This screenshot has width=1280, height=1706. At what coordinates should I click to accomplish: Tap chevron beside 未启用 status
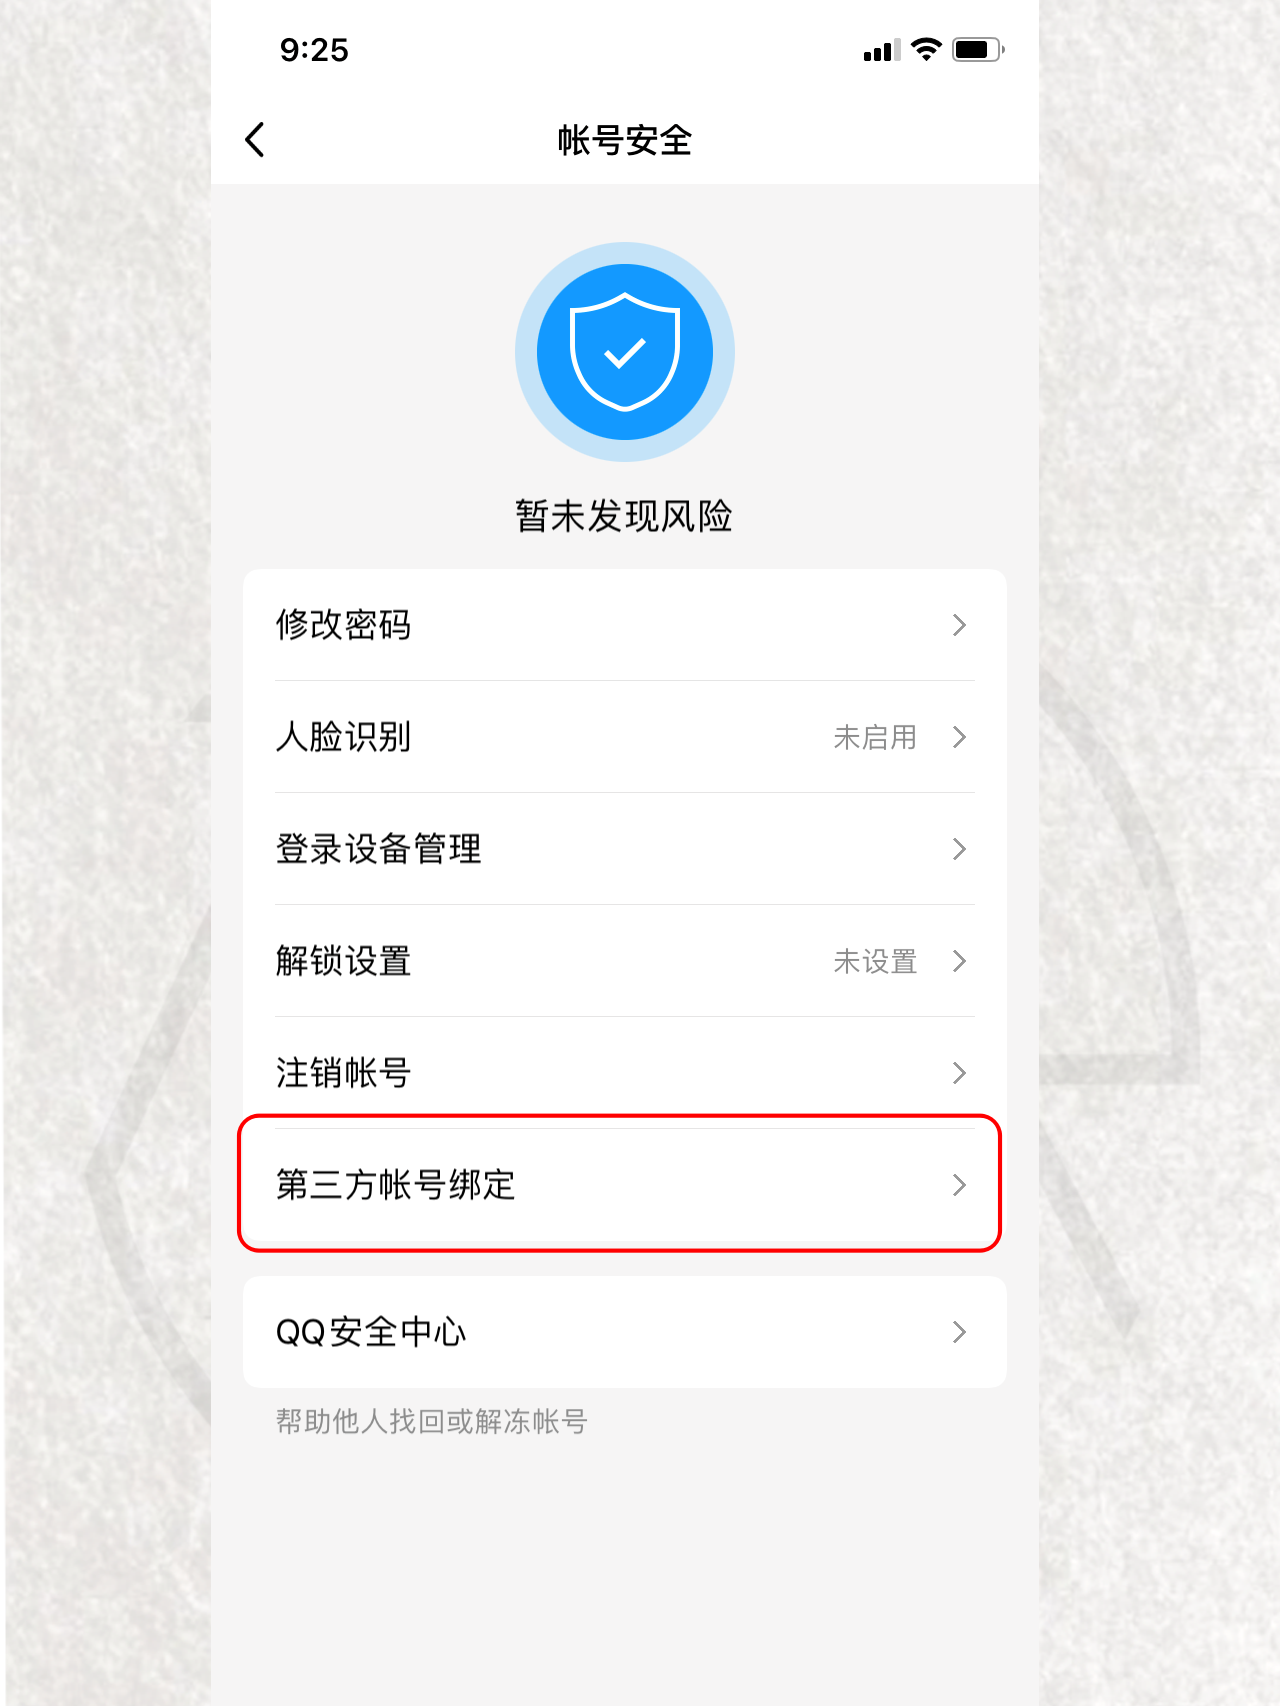point(959,737)
